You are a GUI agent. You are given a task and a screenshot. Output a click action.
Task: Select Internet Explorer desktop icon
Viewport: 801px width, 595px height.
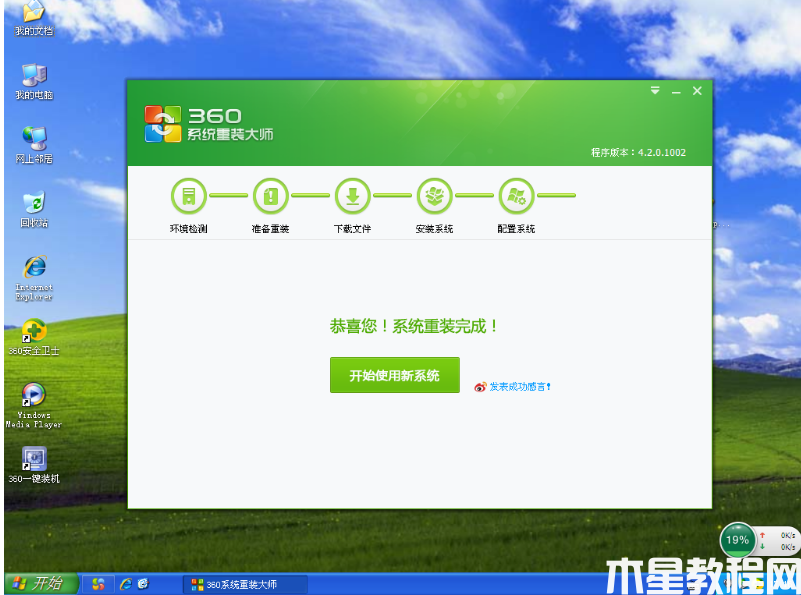(x=34, y=278)
